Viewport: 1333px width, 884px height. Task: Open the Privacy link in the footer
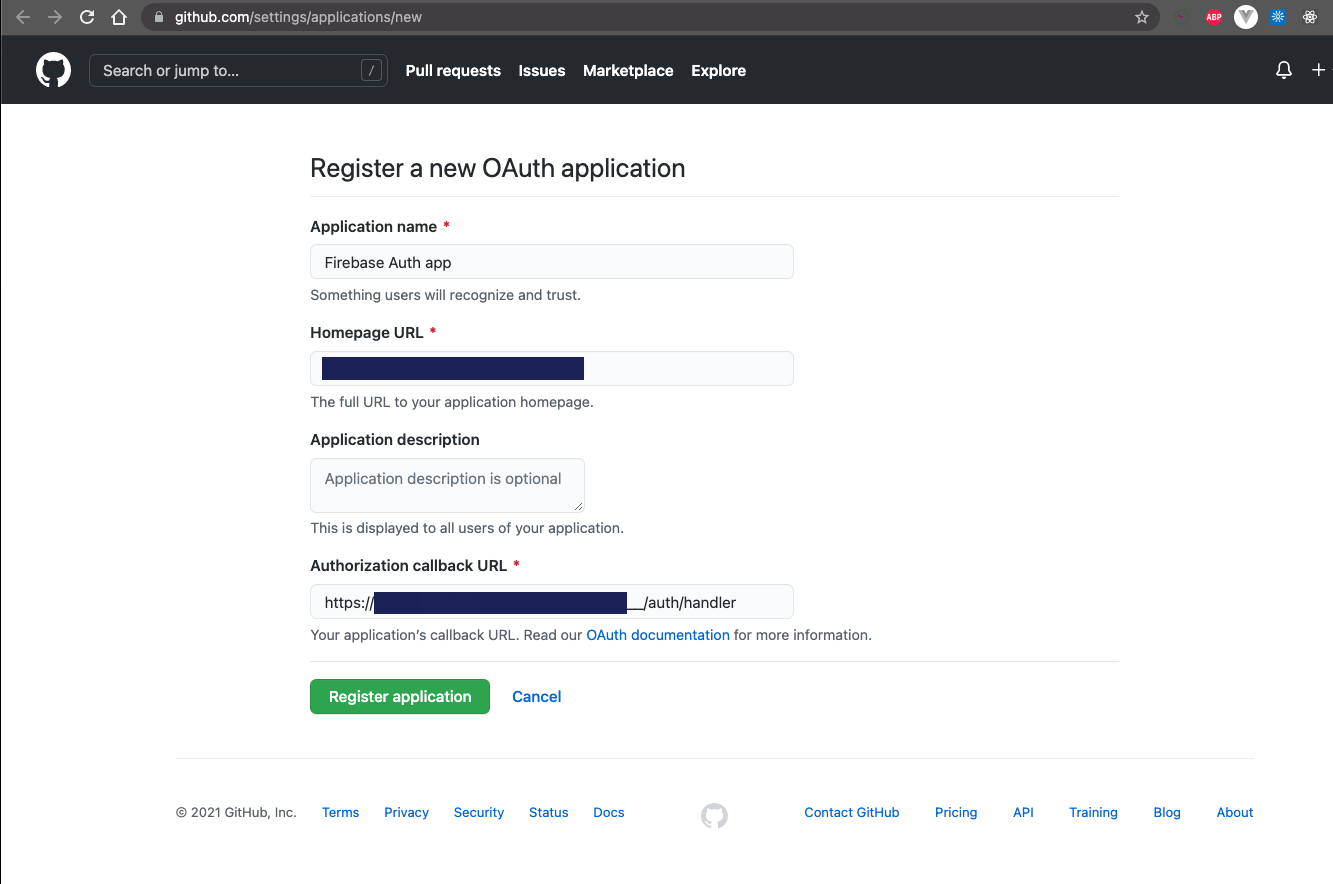[406, 813]
